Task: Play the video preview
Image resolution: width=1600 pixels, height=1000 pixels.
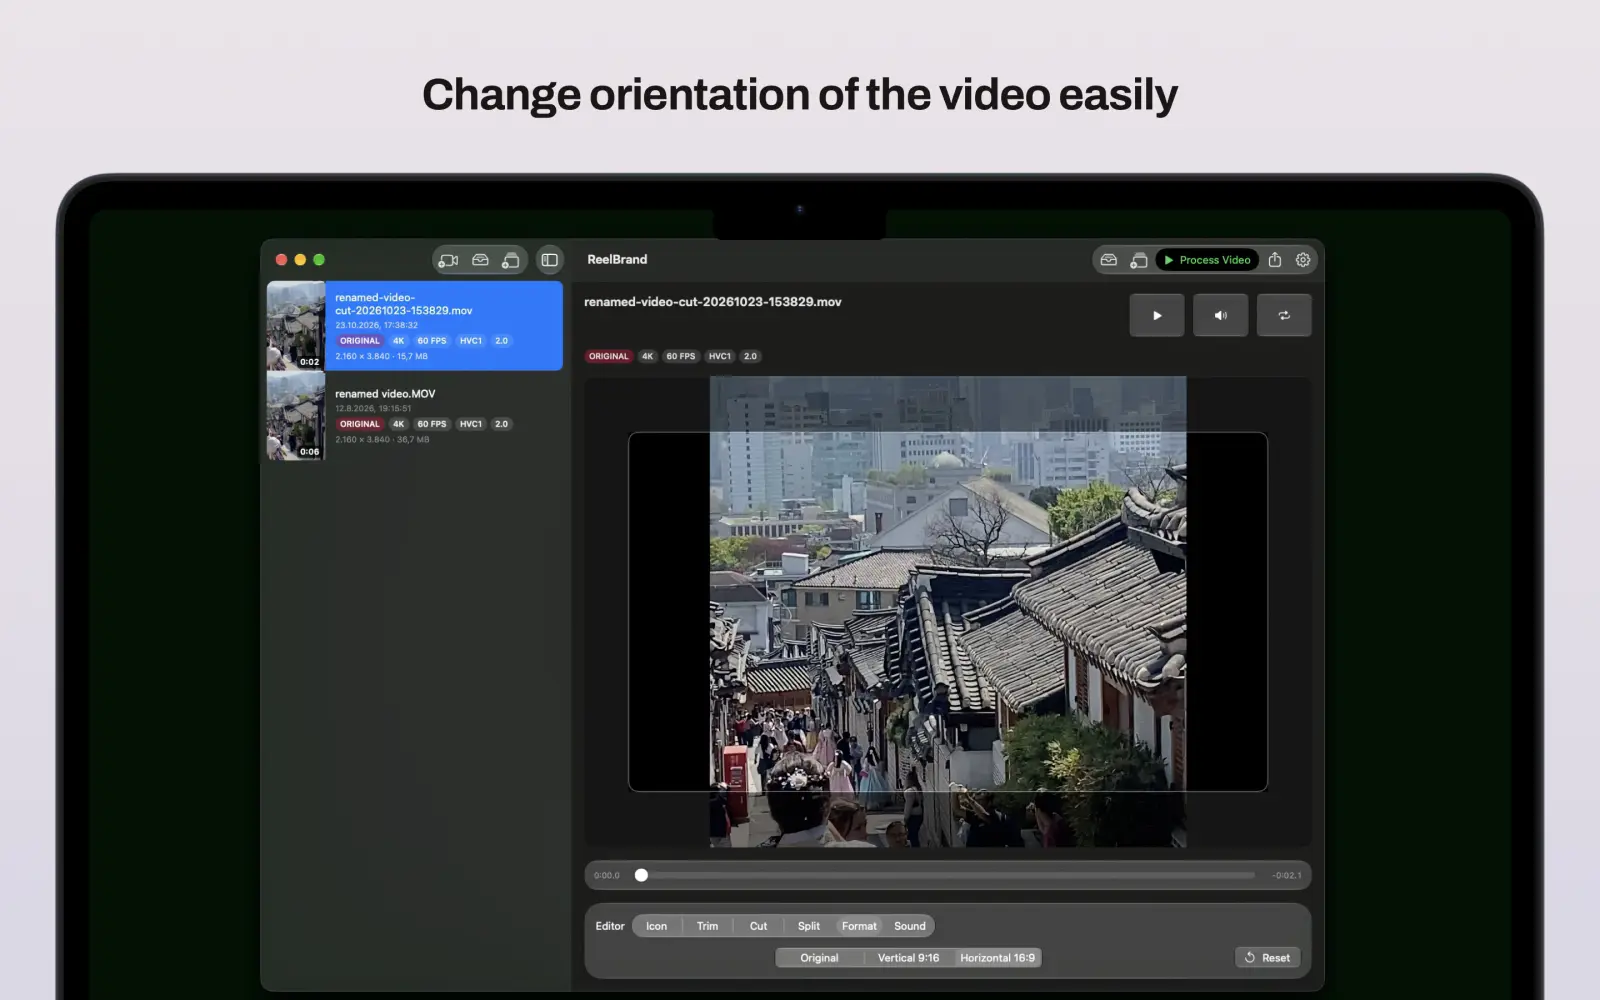Action: pos(1157,315)
